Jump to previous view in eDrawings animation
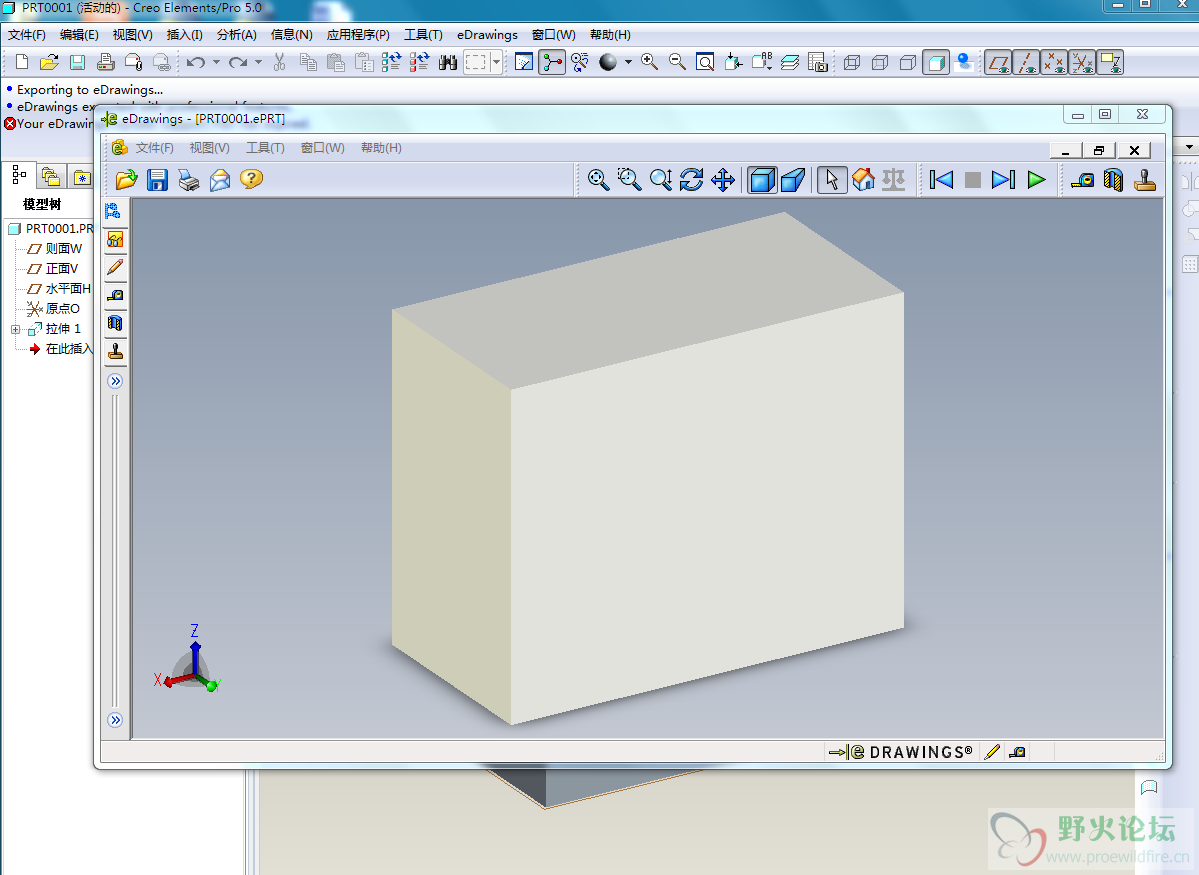This screenshot has width=1199, height=875. pyautogui.click(x=941, y=180)
